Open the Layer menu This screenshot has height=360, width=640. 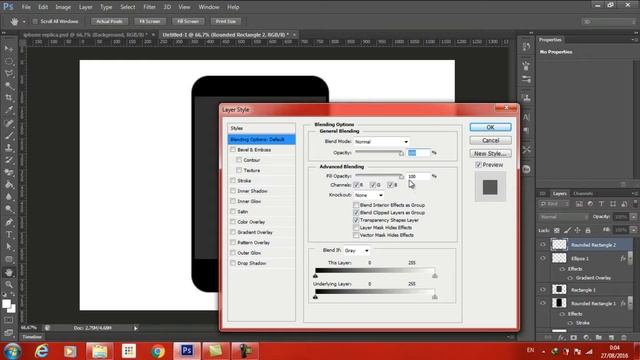pyautogui.click(x=85, y=7)
